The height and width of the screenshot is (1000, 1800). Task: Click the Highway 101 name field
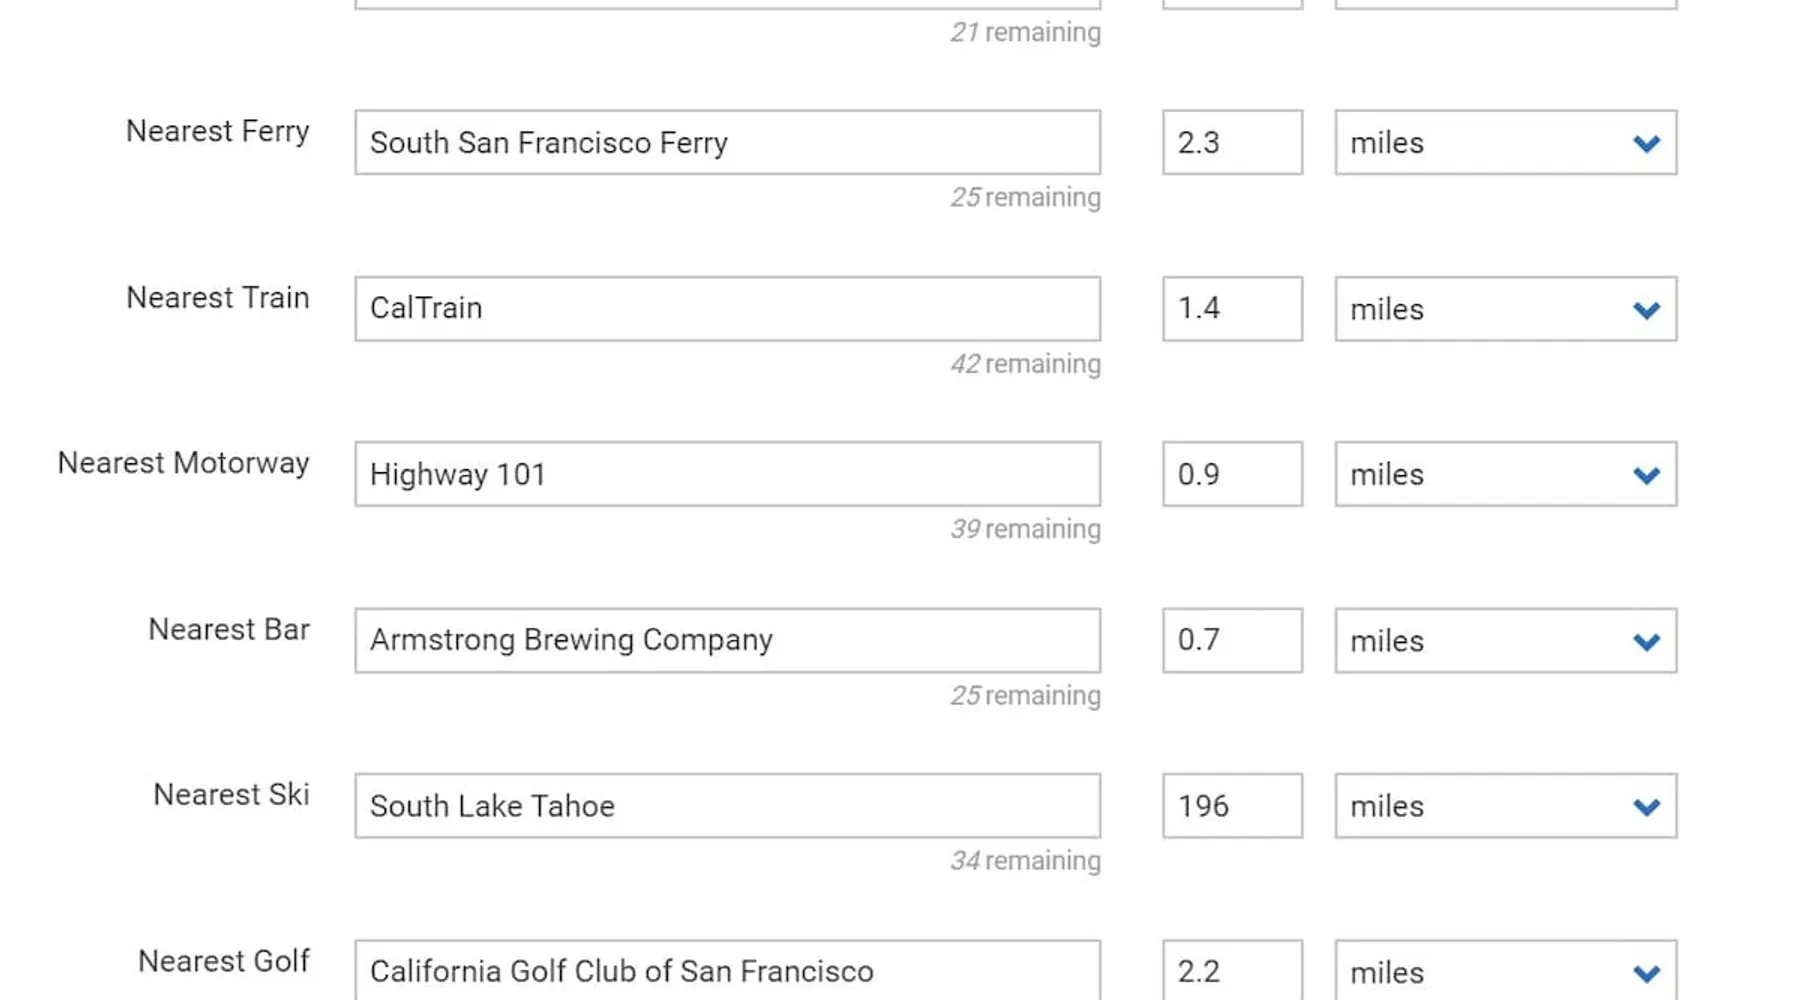pyautogui.click(x=727, y=474)
